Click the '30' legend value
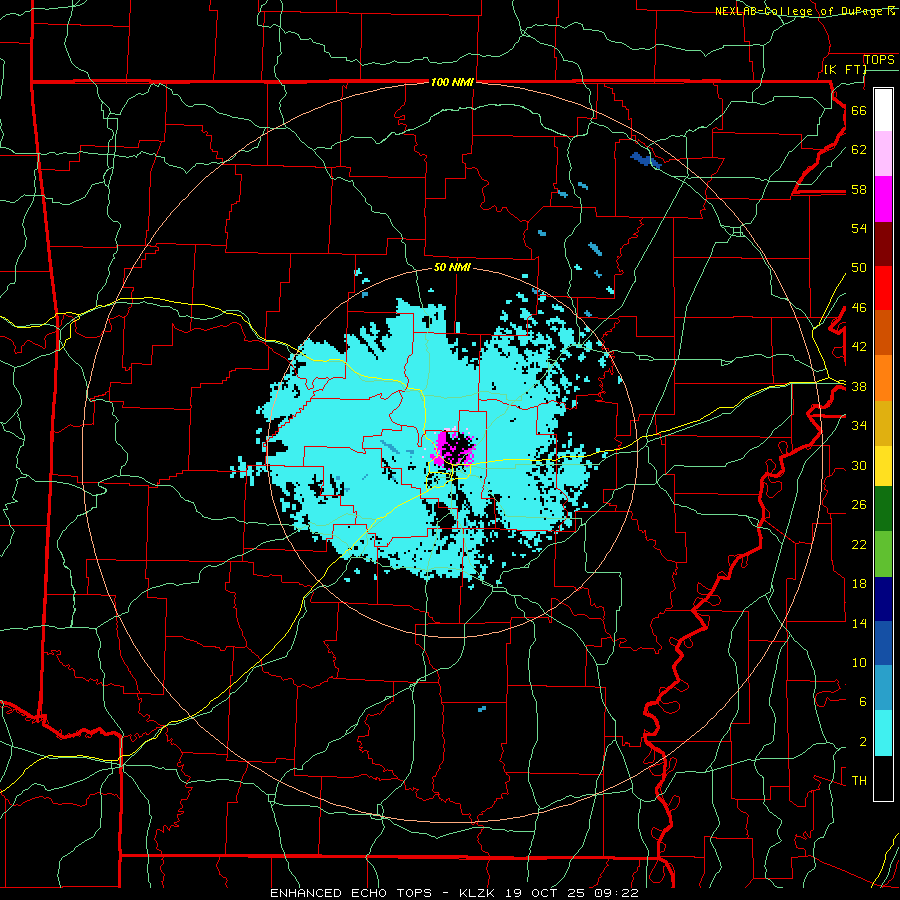The height and width of the screenshot is (900, 900). point(859,465)
